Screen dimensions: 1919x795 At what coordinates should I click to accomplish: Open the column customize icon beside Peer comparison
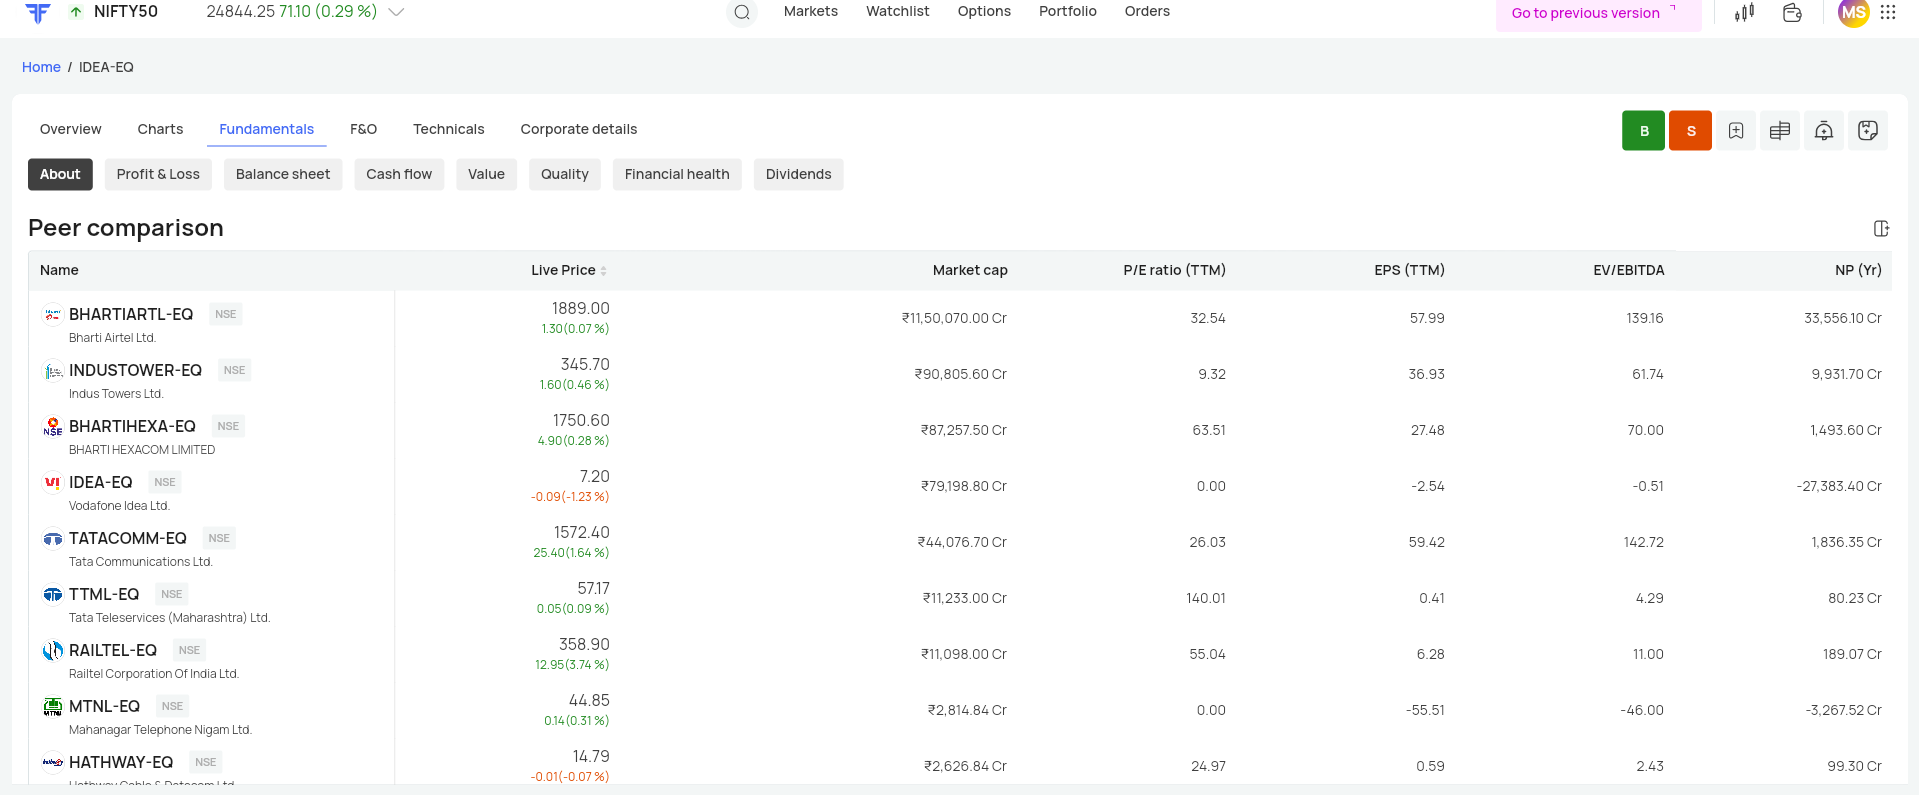1881,229
